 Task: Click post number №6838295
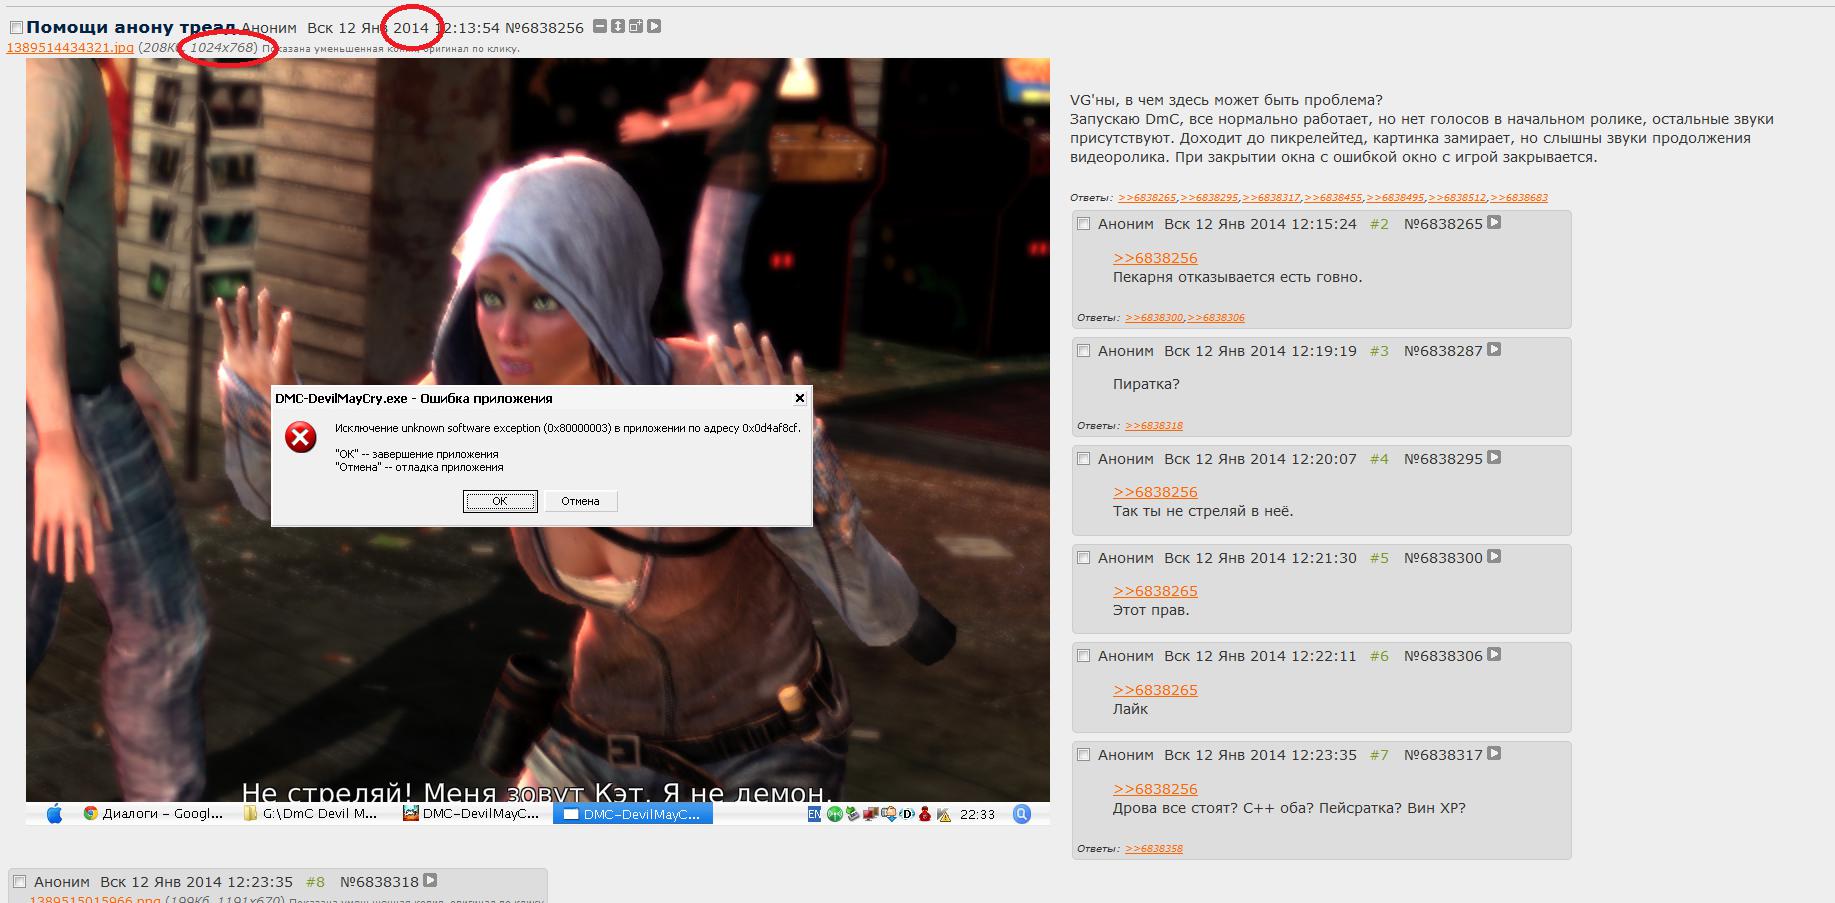1443,459
